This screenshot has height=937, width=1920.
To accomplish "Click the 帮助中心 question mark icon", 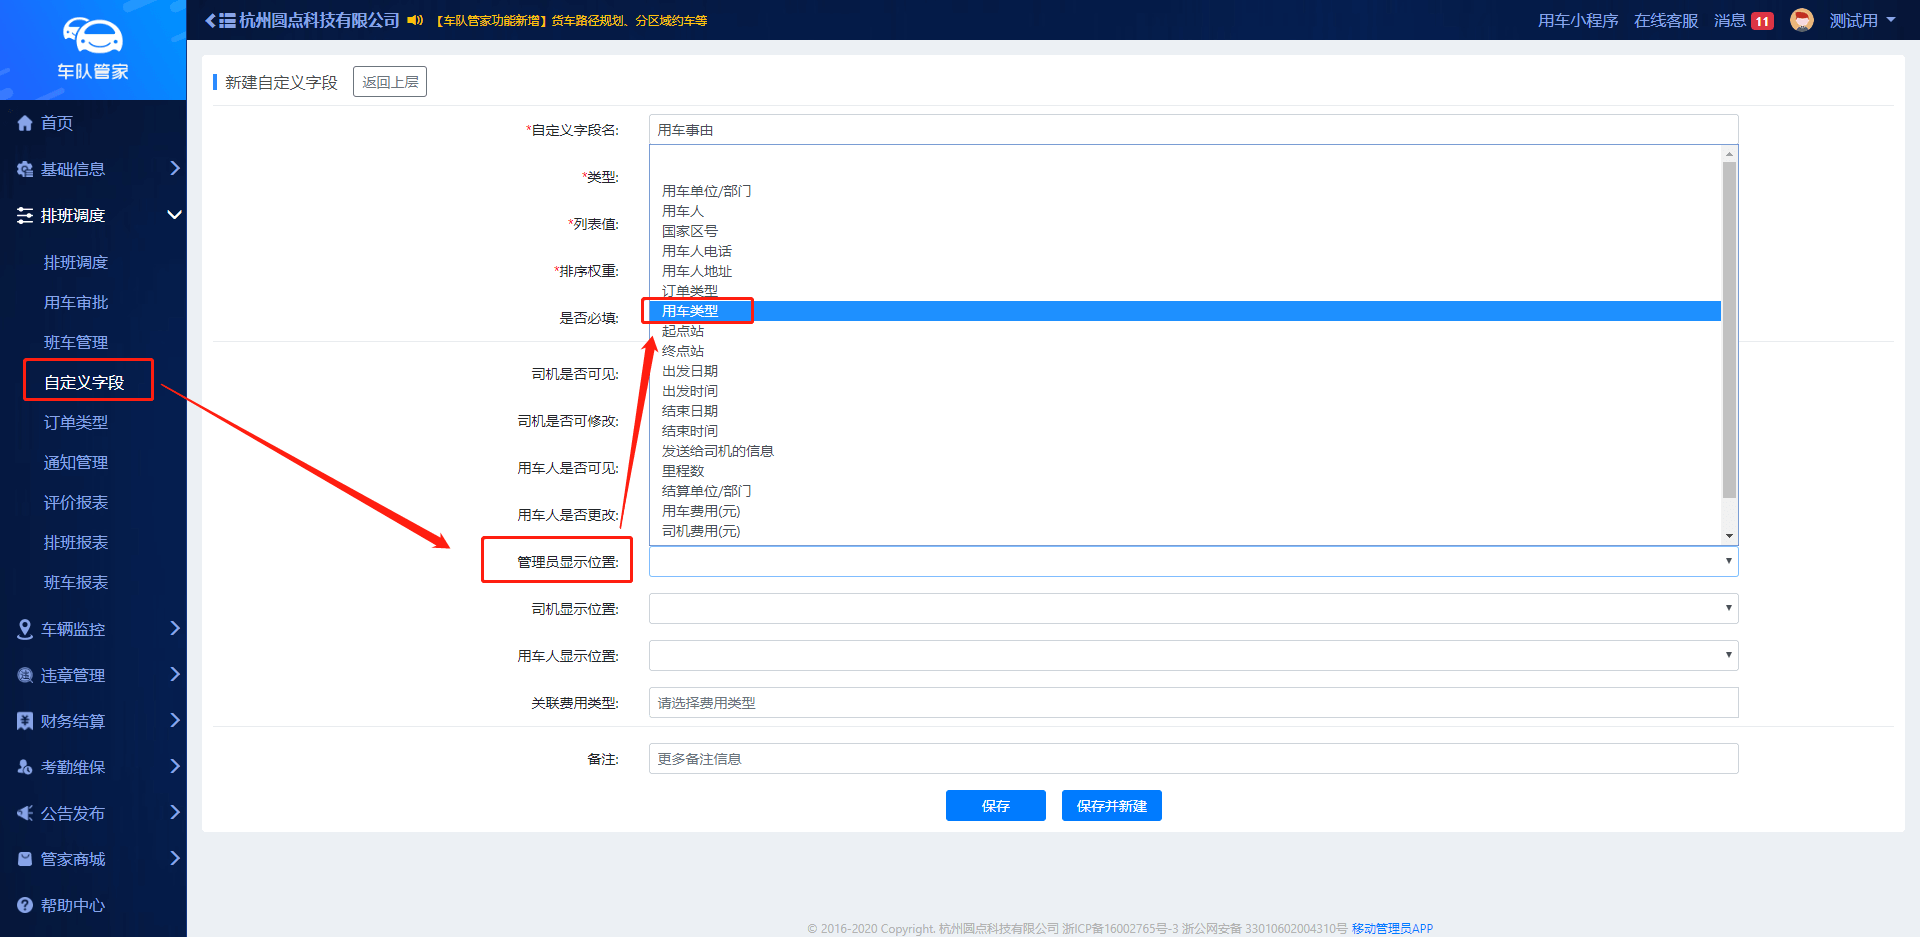I will tap(25, 905).
